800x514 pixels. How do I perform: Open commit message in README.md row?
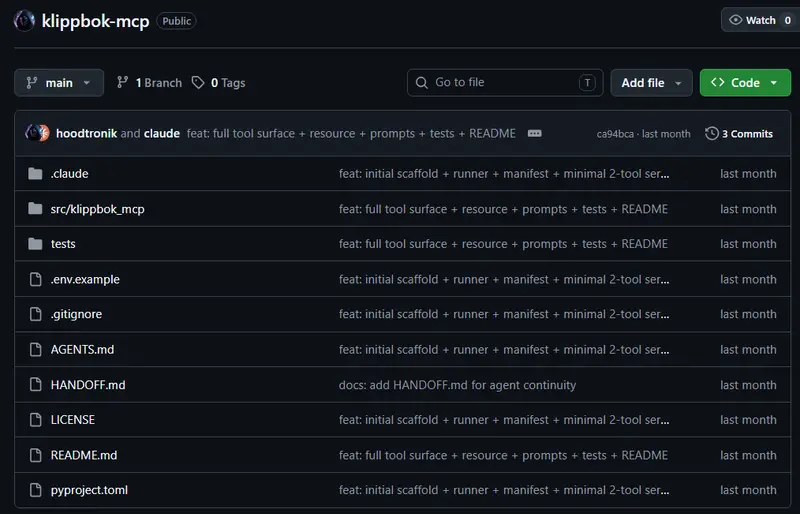(x=503, y=455)
